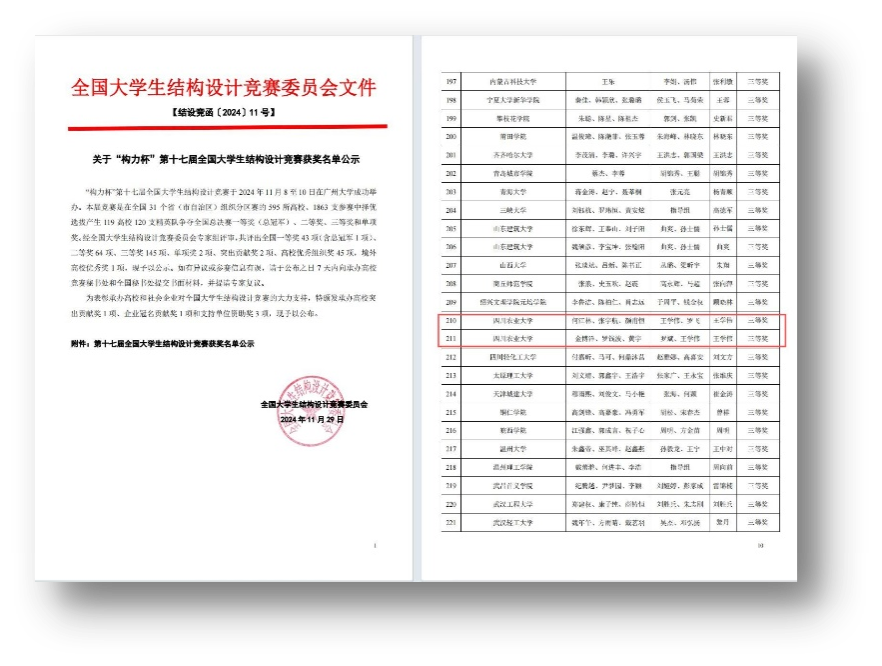Click 三峡大学 in row 204

point(512,210)
